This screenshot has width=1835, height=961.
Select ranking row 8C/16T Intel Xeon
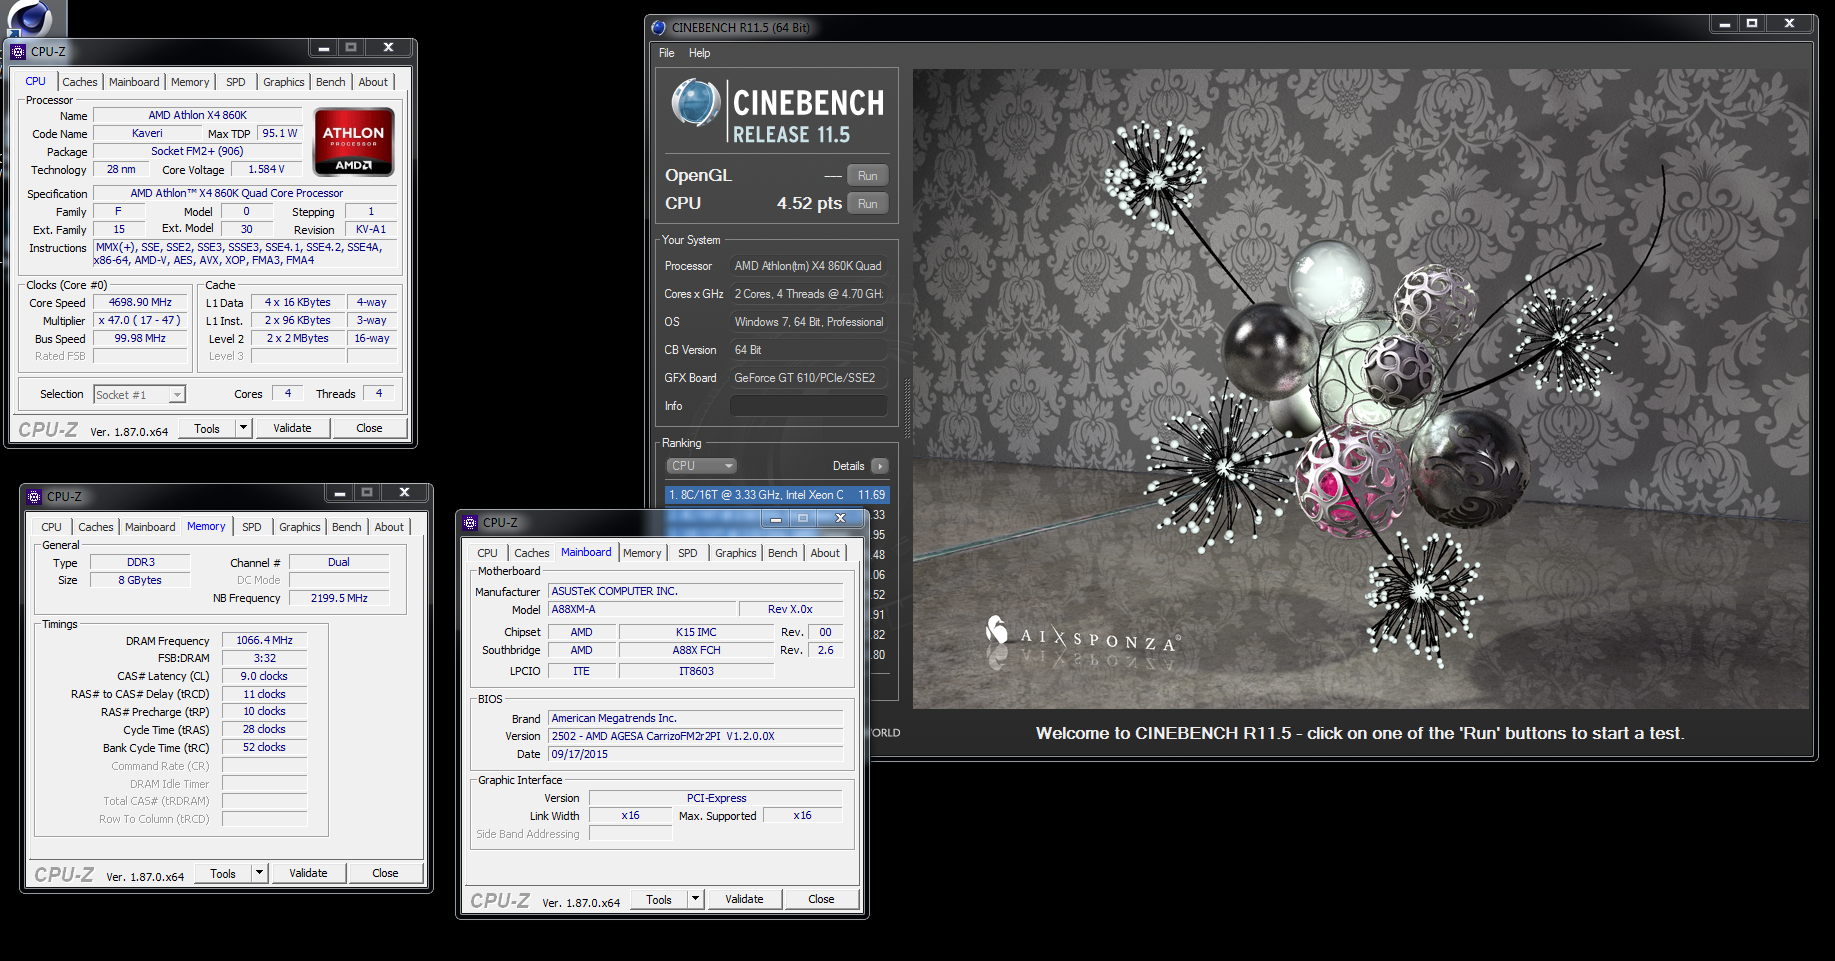pyautogui.click(x=777, y=495)
